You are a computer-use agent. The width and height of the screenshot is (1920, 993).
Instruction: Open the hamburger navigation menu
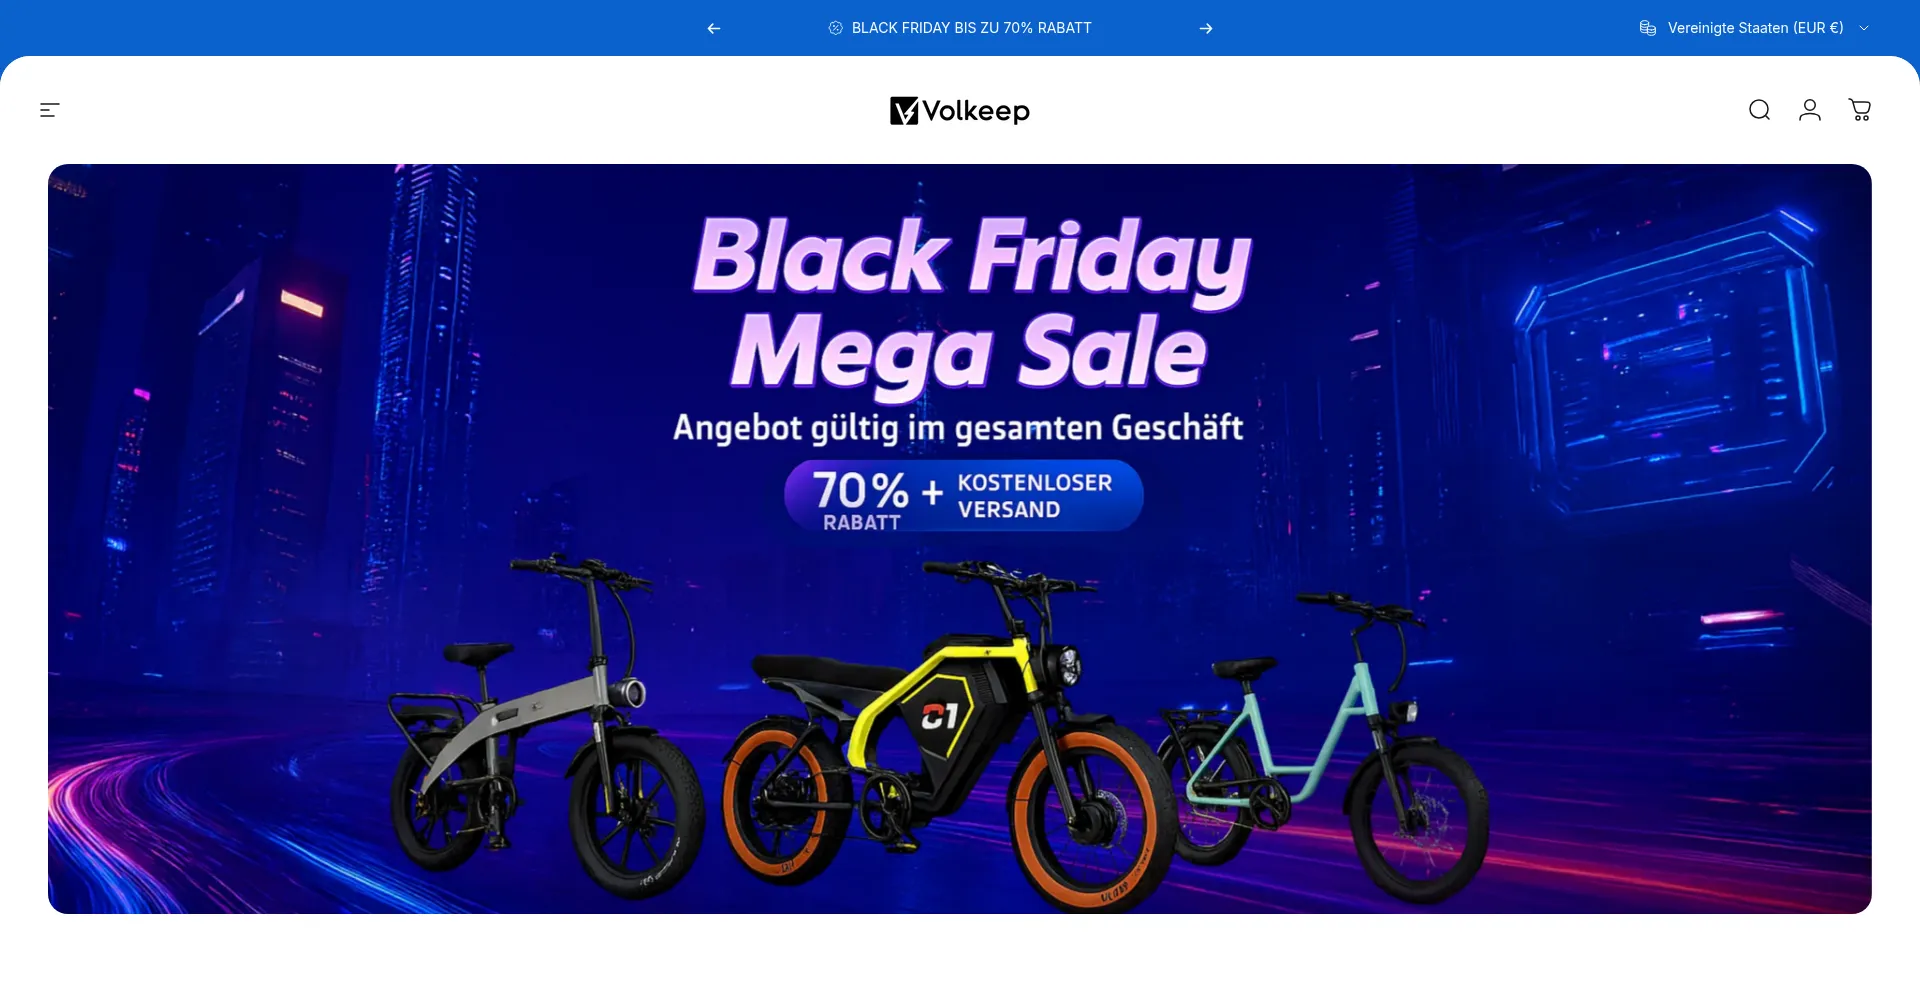point(50,110)
